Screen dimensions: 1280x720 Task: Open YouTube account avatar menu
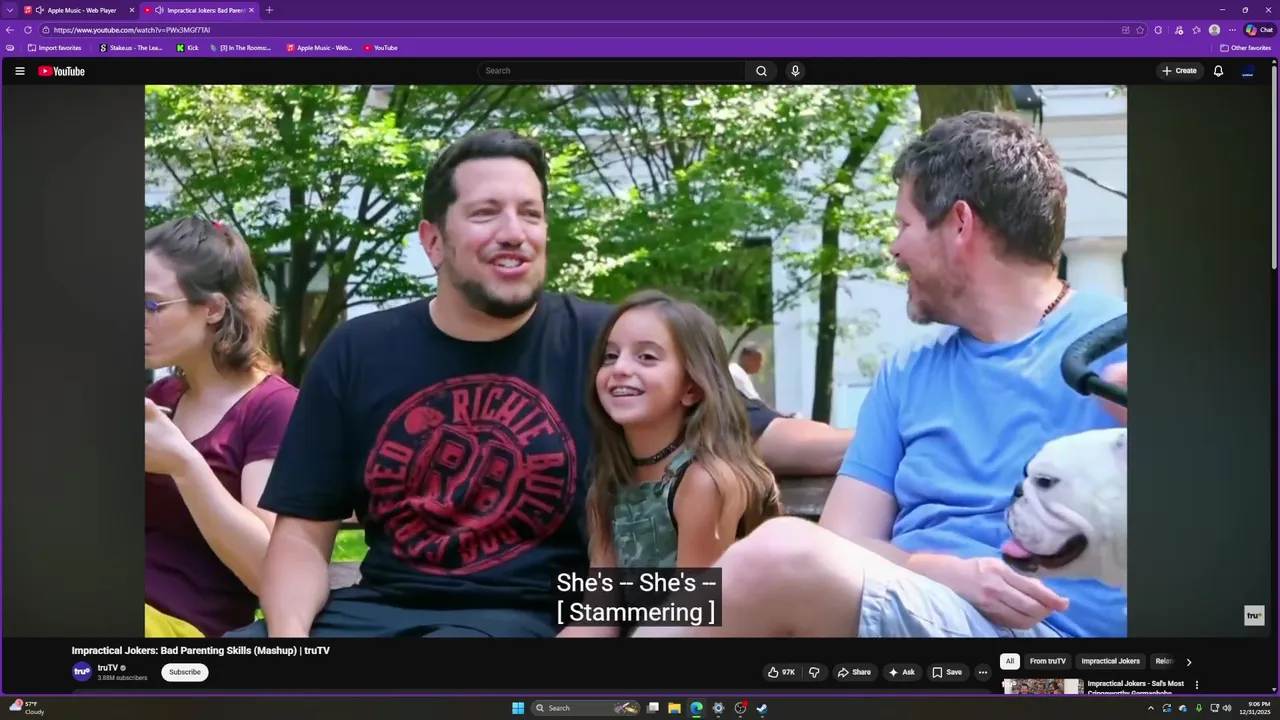1248,71
